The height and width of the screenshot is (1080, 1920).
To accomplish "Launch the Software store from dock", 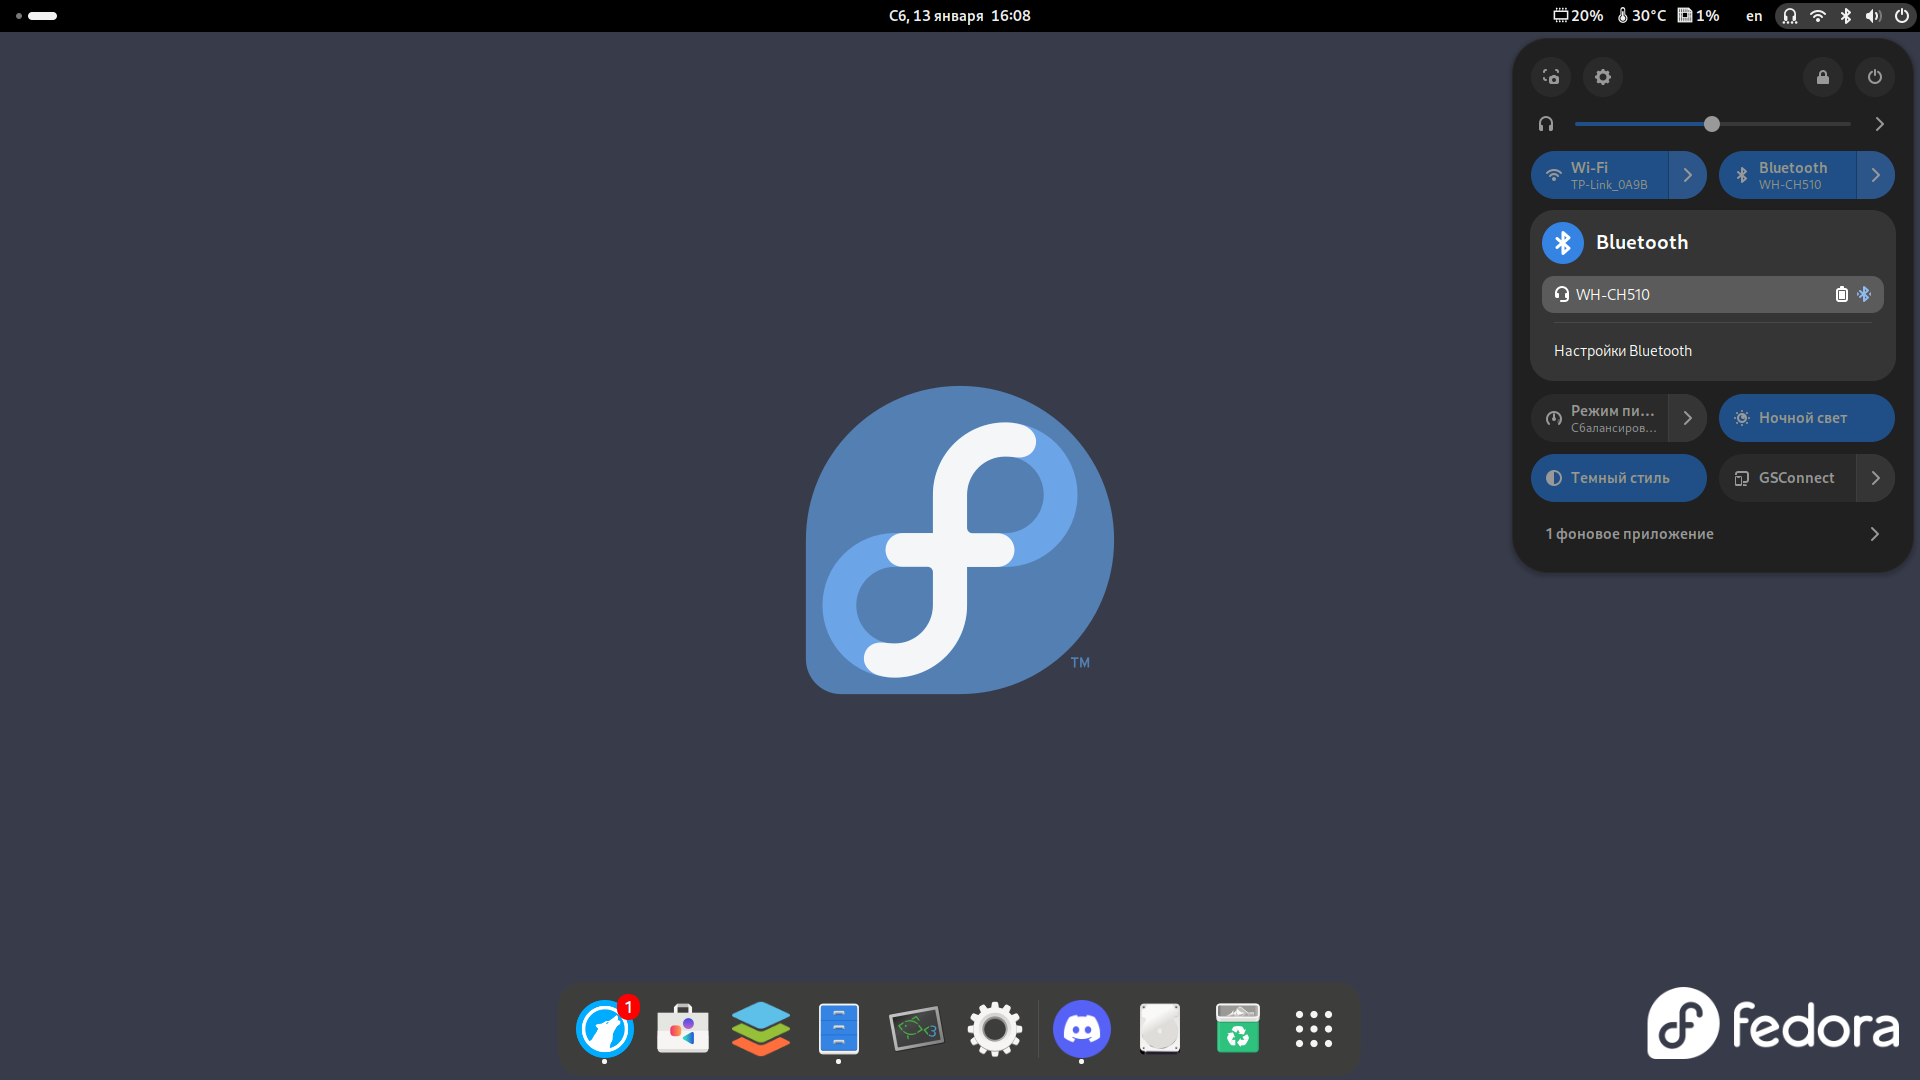I will (x=683, y=1028).
